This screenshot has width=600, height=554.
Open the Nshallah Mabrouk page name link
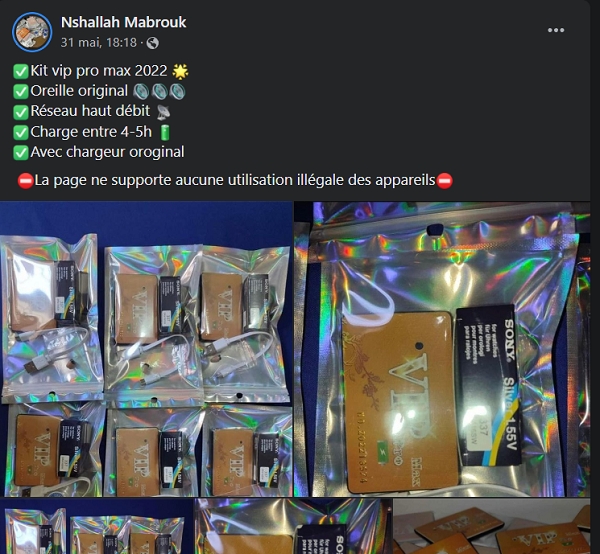coord(124,22)
